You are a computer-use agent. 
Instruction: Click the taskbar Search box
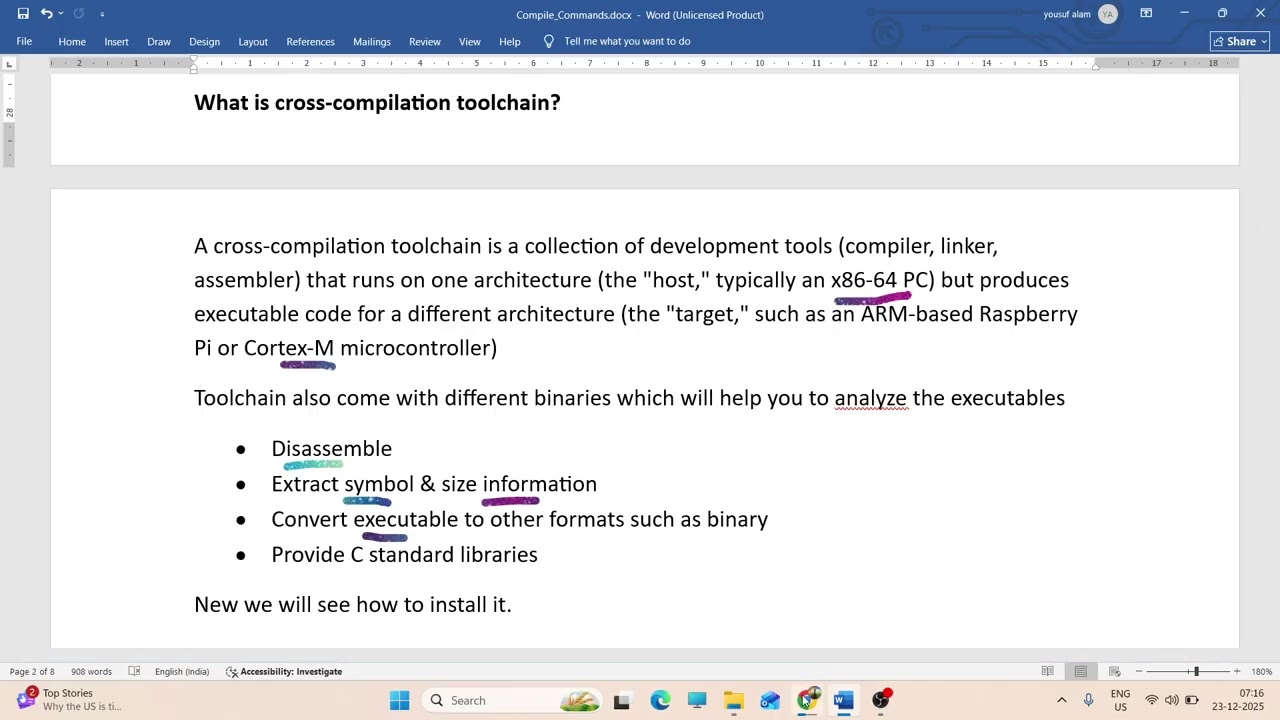point(511,700)
